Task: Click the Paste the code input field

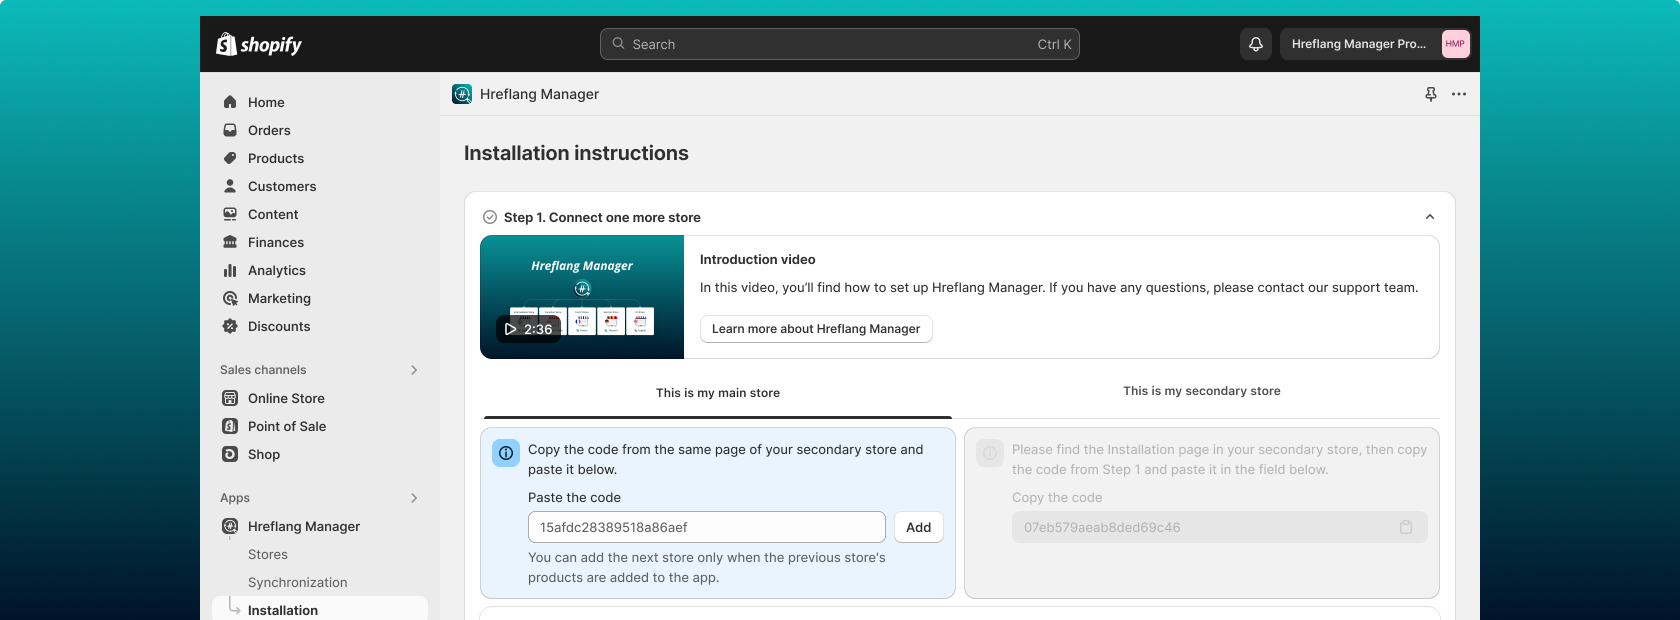Action: tap(706, 527)
